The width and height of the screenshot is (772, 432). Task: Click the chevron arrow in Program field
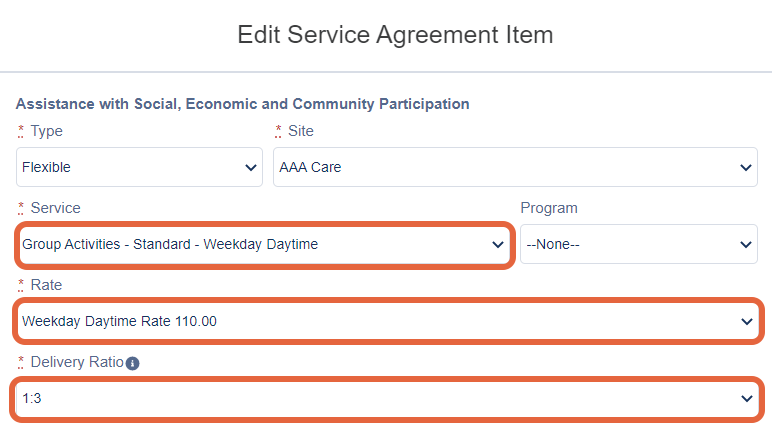click(x=745, y=244)
